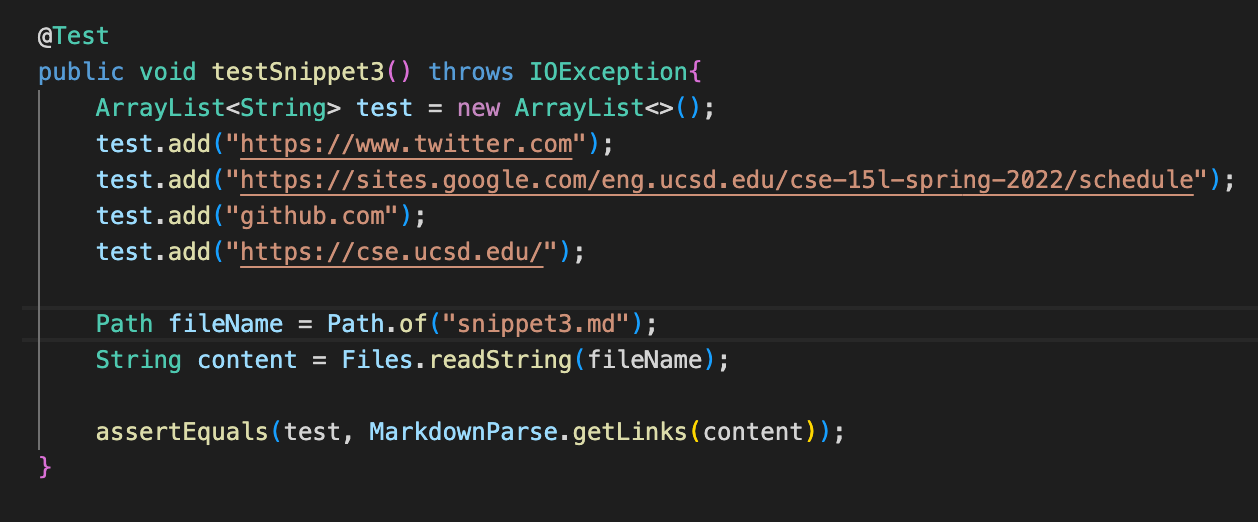Click the Files.readString method call
1258x522 pixels.
(457, 360)
